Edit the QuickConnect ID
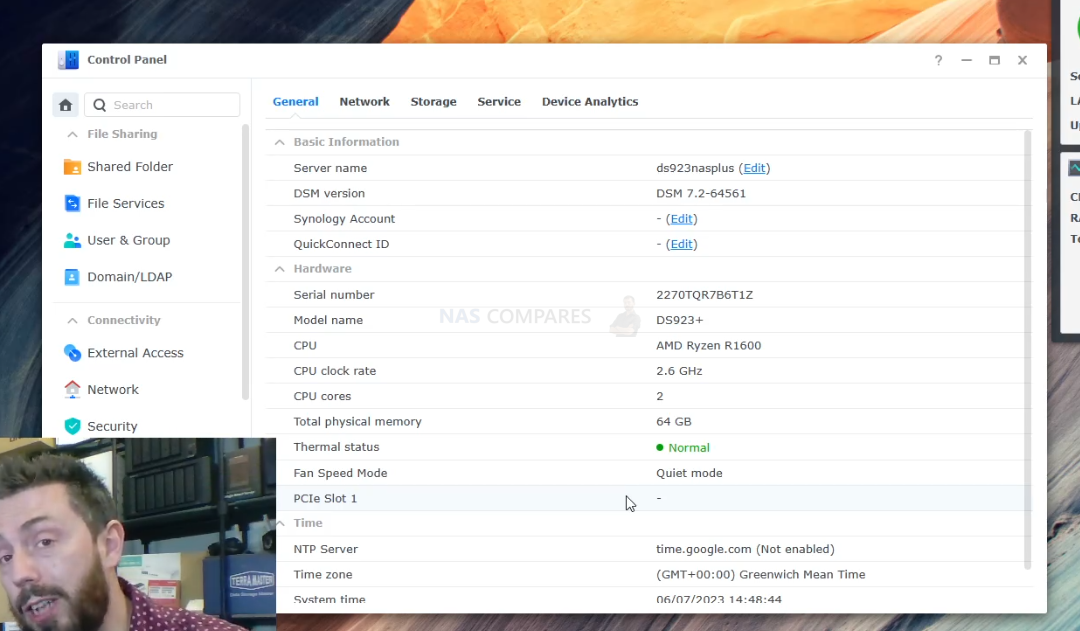Viewport: 1080px width, 631px height. [681, 244]
